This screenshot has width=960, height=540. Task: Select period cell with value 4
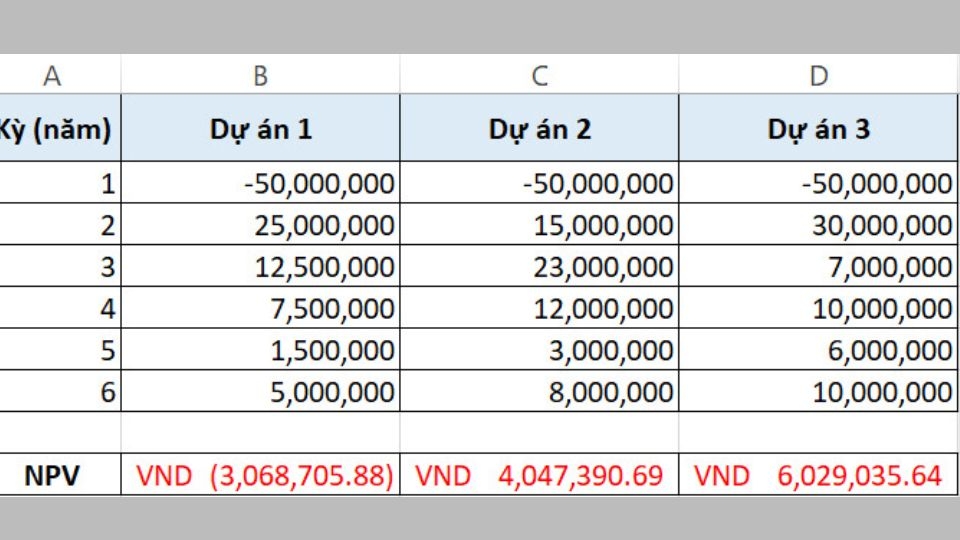click(60, 307)
